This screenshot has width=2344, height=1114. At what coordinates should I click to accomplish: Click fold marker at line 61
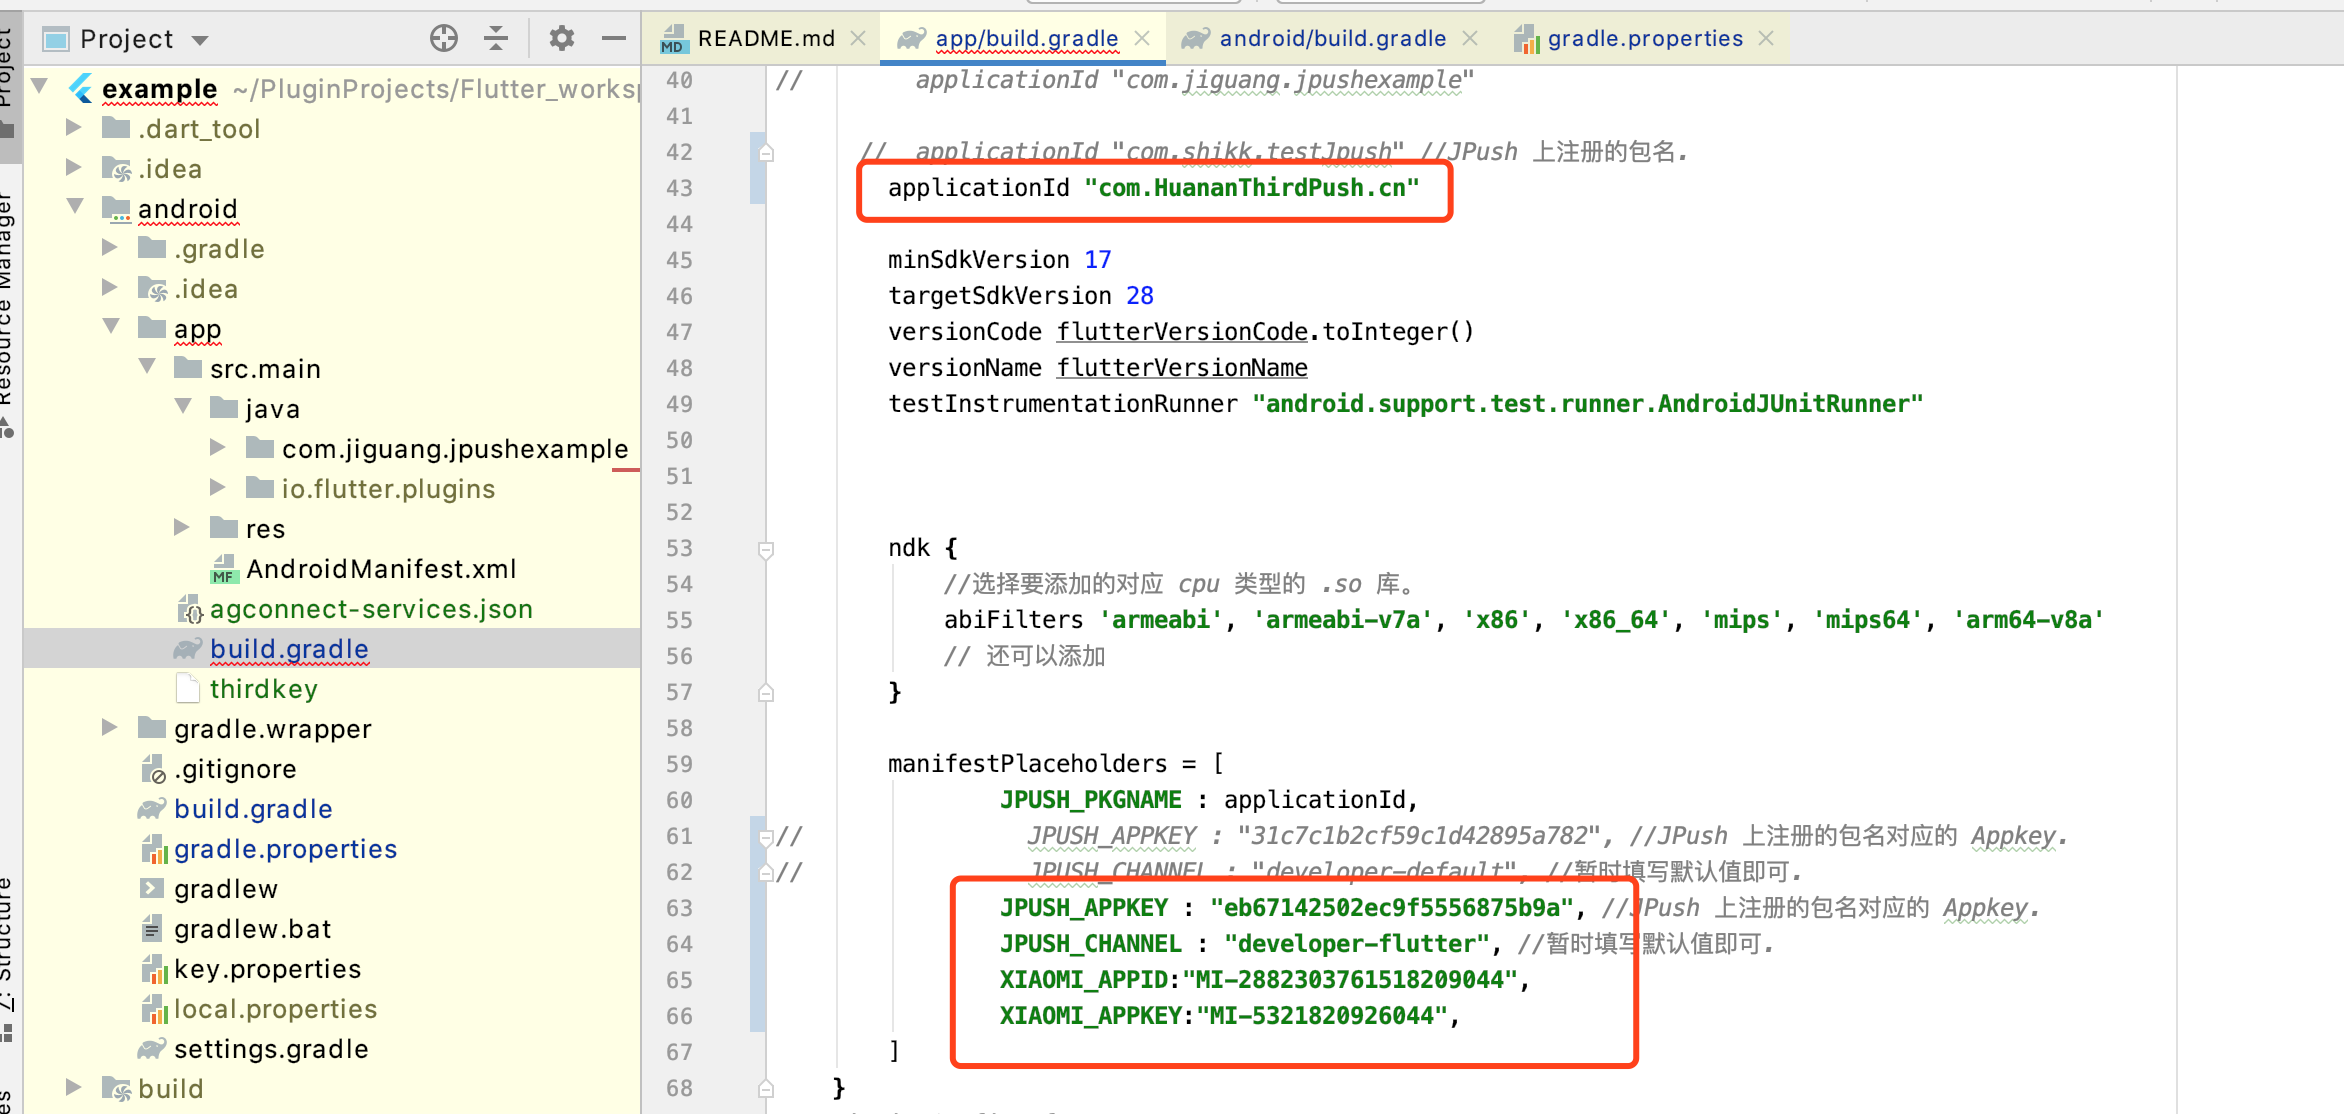click(x=766, y=837)
